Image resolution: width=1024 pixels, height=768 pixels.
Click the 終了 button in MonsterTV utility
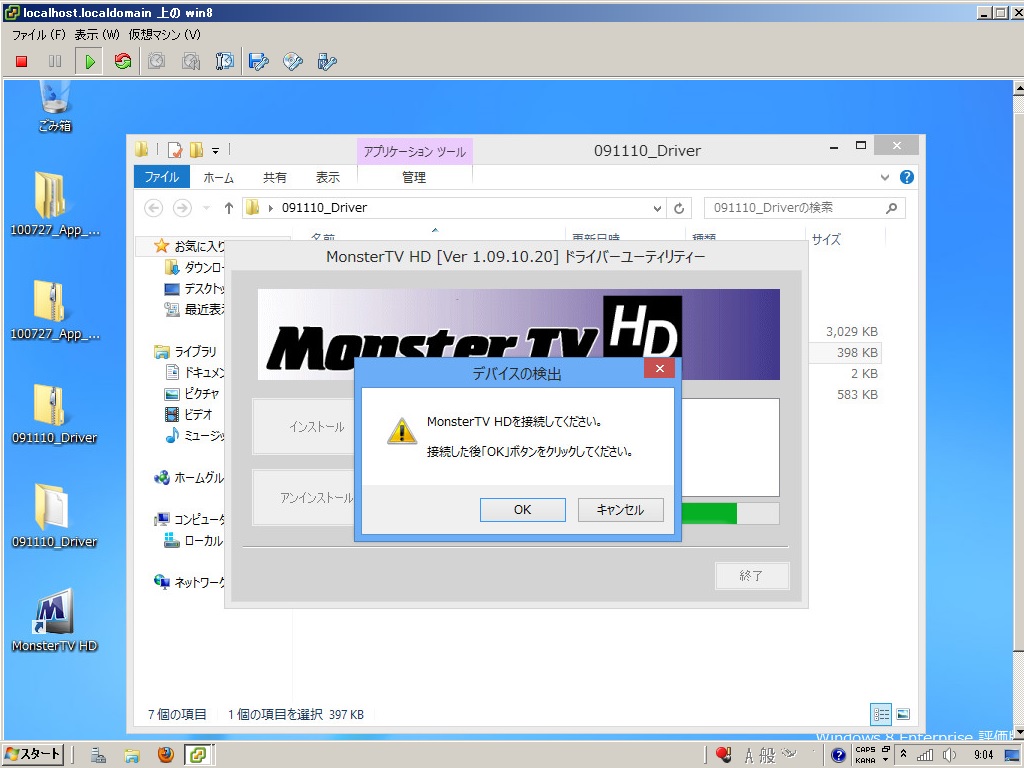[752, 576]
